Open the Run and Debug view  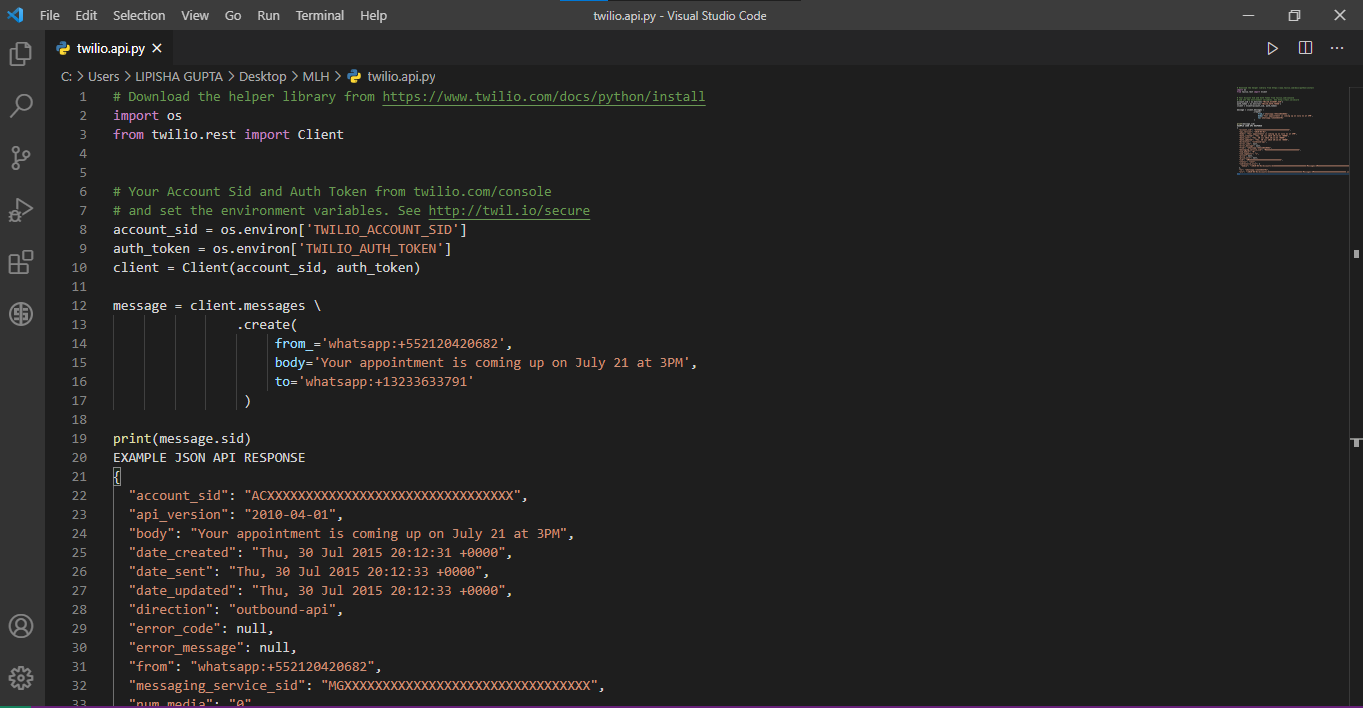[x=21, y=210]
